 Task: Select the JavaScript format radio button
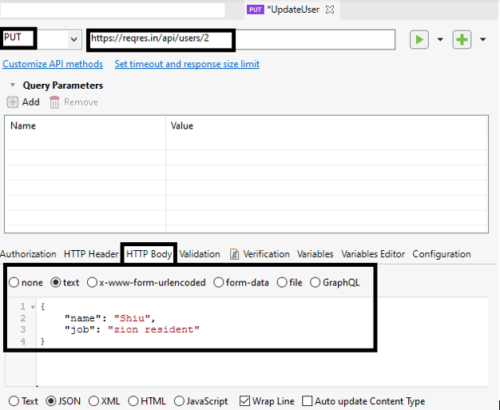[179, 401]
